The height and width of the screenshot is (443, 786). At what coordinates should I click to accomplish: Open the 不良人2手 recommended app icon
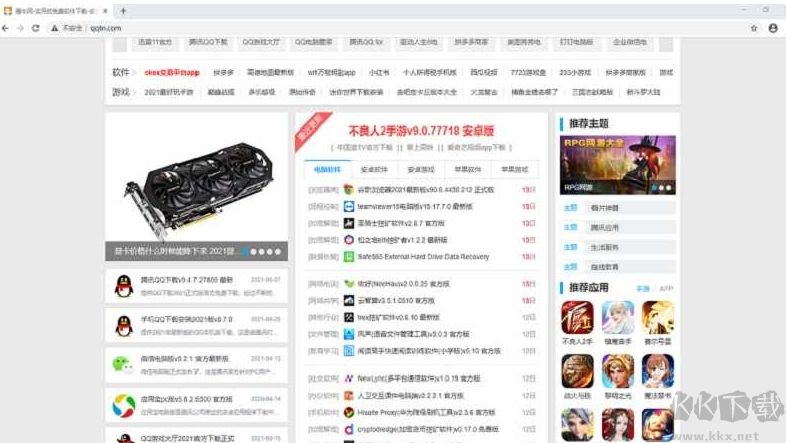click(x=577, y=318)
